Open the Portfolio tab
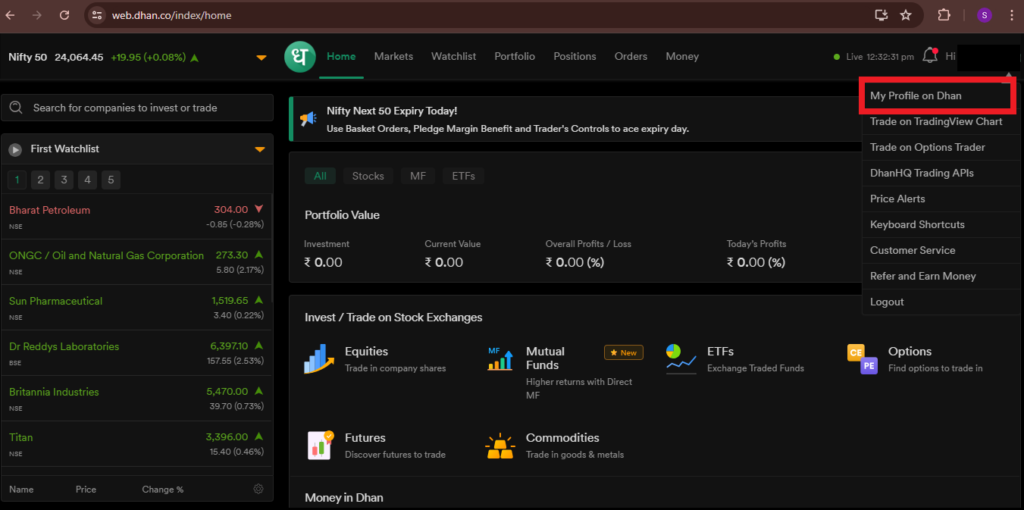Image resolution: width=1024 pixels, height=510 pixels. [515, 56]
